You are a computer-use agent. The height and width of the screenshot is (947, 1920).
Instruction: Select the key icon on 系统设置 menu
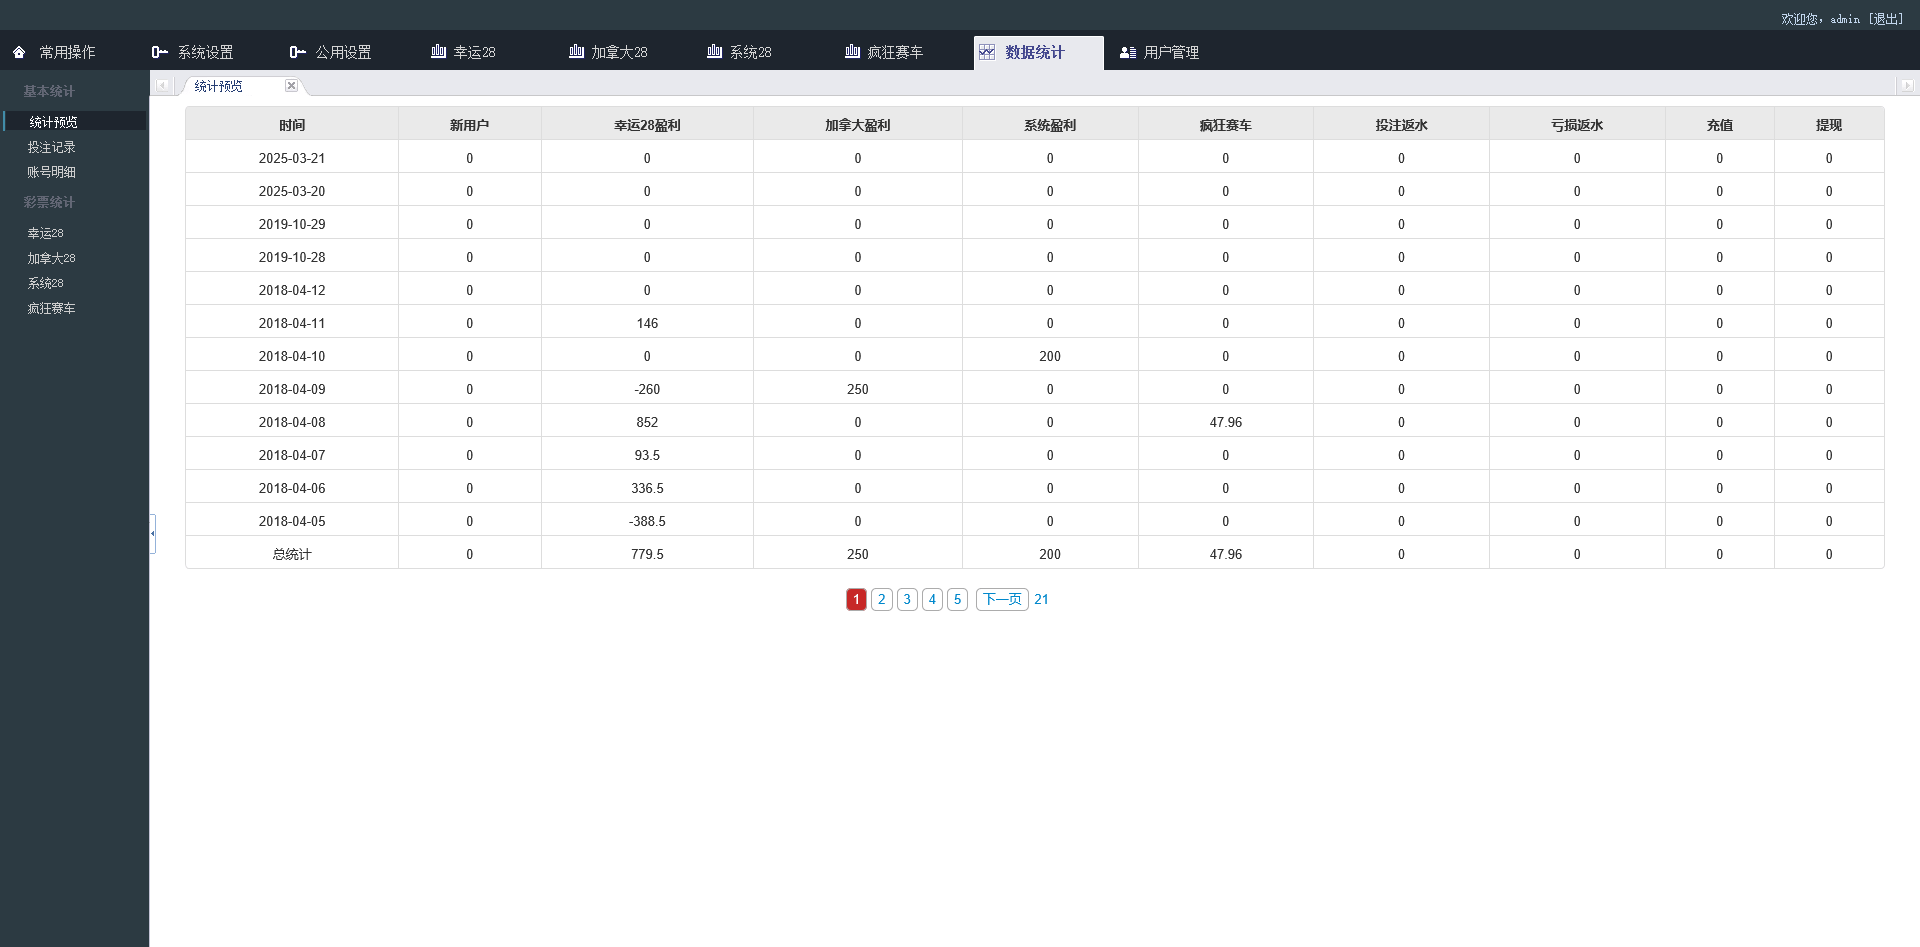(x=160, y=51)
